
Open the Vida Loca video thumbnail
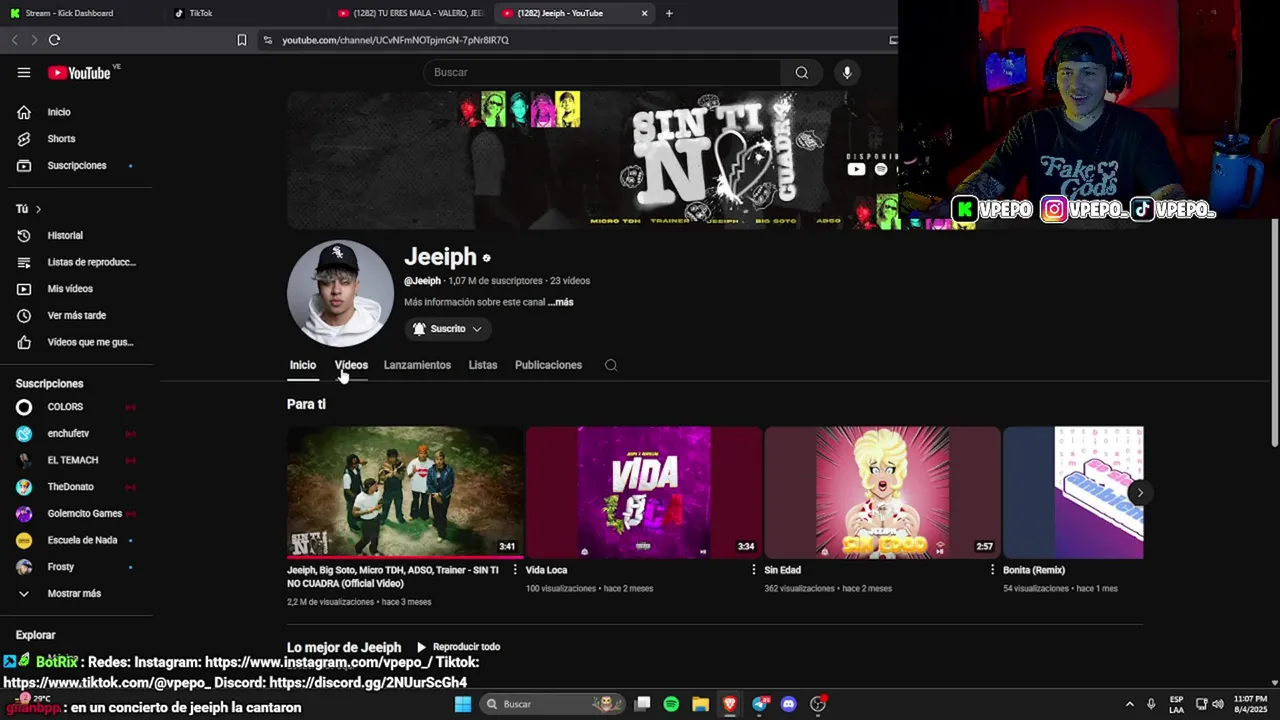pos(644,492)
